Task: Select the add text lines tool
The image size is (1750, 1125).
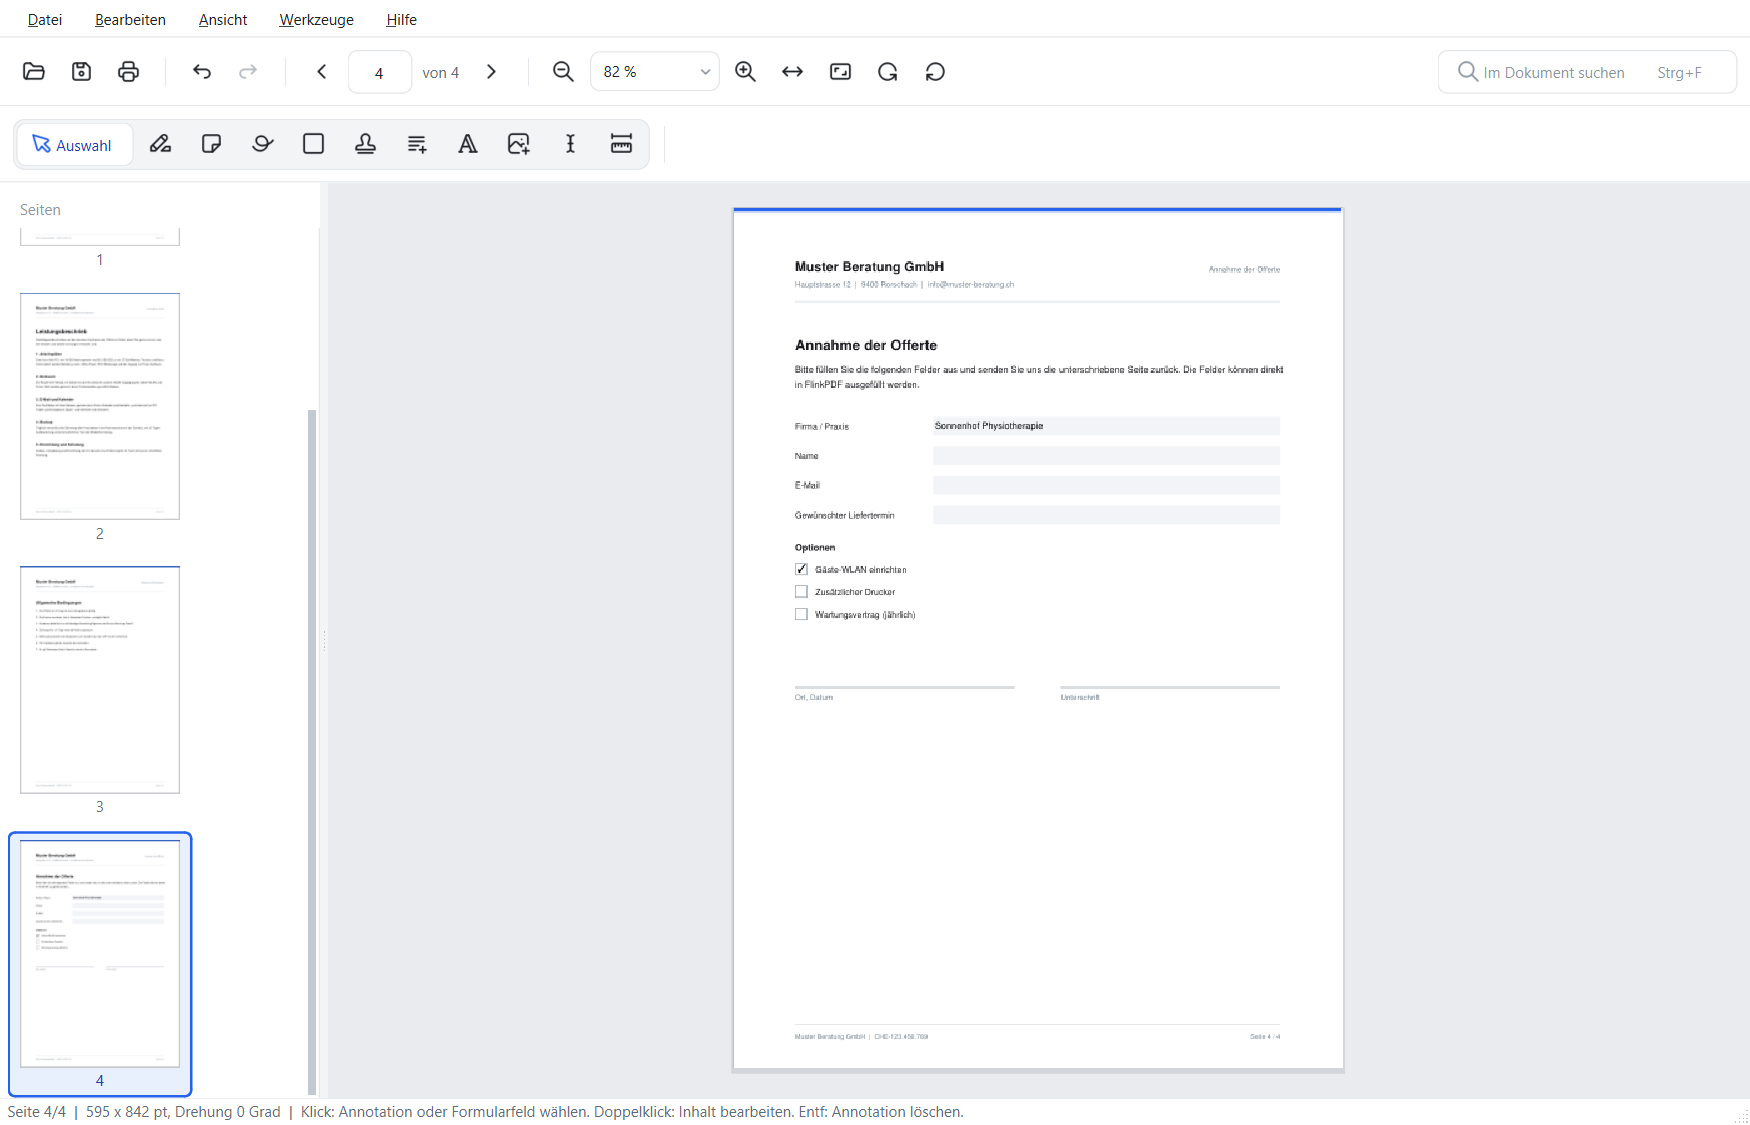Action: [417, 144]
